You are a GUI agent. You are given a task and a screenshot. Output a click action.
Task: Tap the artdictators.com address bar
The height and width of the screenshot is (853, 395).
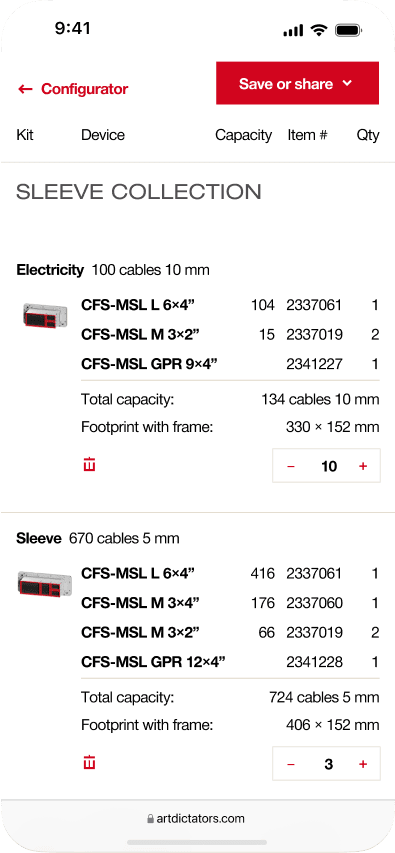[196, 818]
